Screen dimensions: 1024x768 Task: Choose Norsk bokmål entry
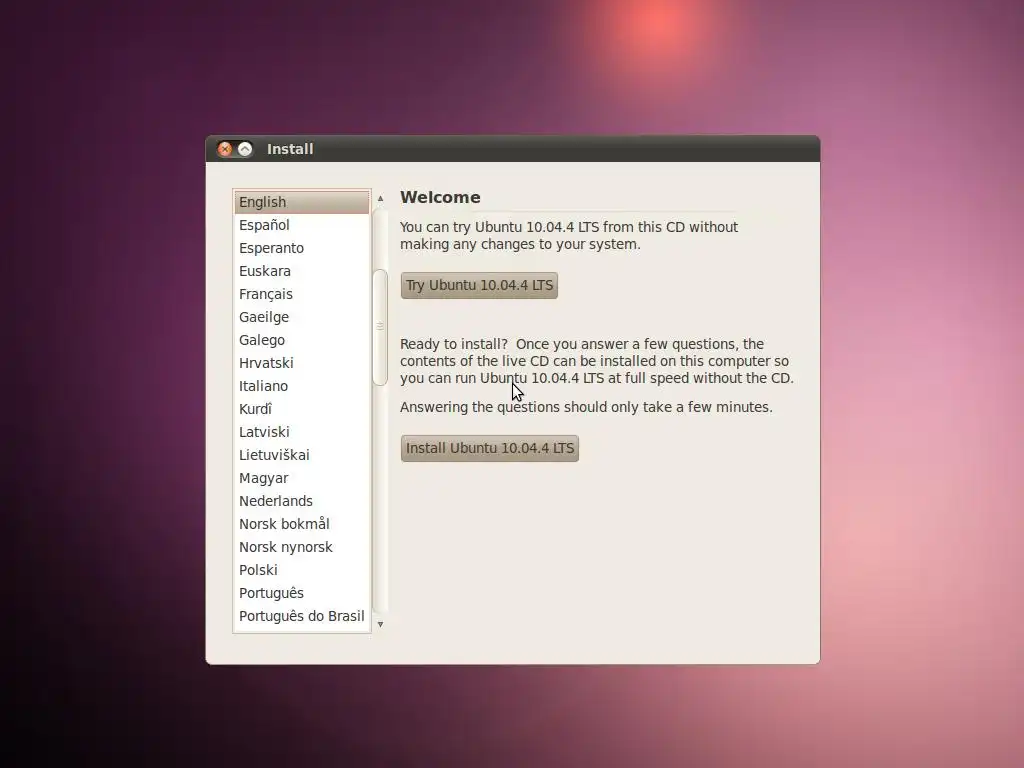pos(302,524)
